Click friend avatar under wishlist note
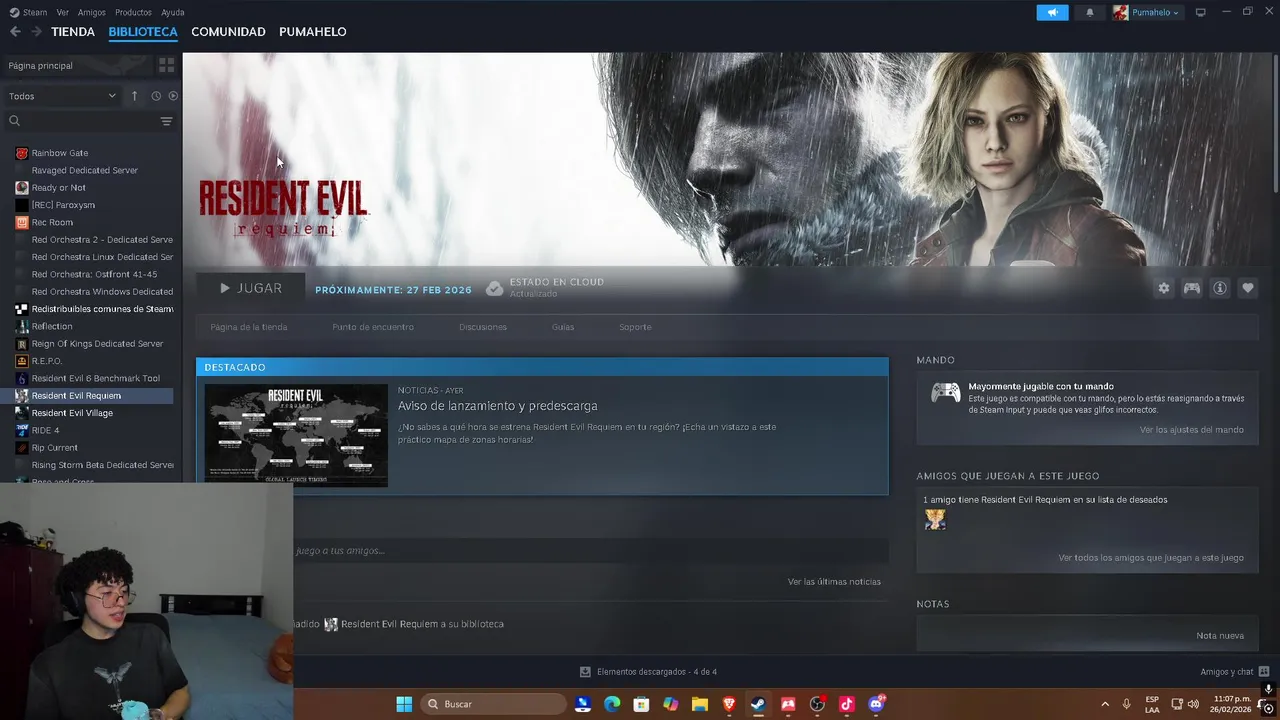This screenshot has width=1280, height=720. [935, 519]
